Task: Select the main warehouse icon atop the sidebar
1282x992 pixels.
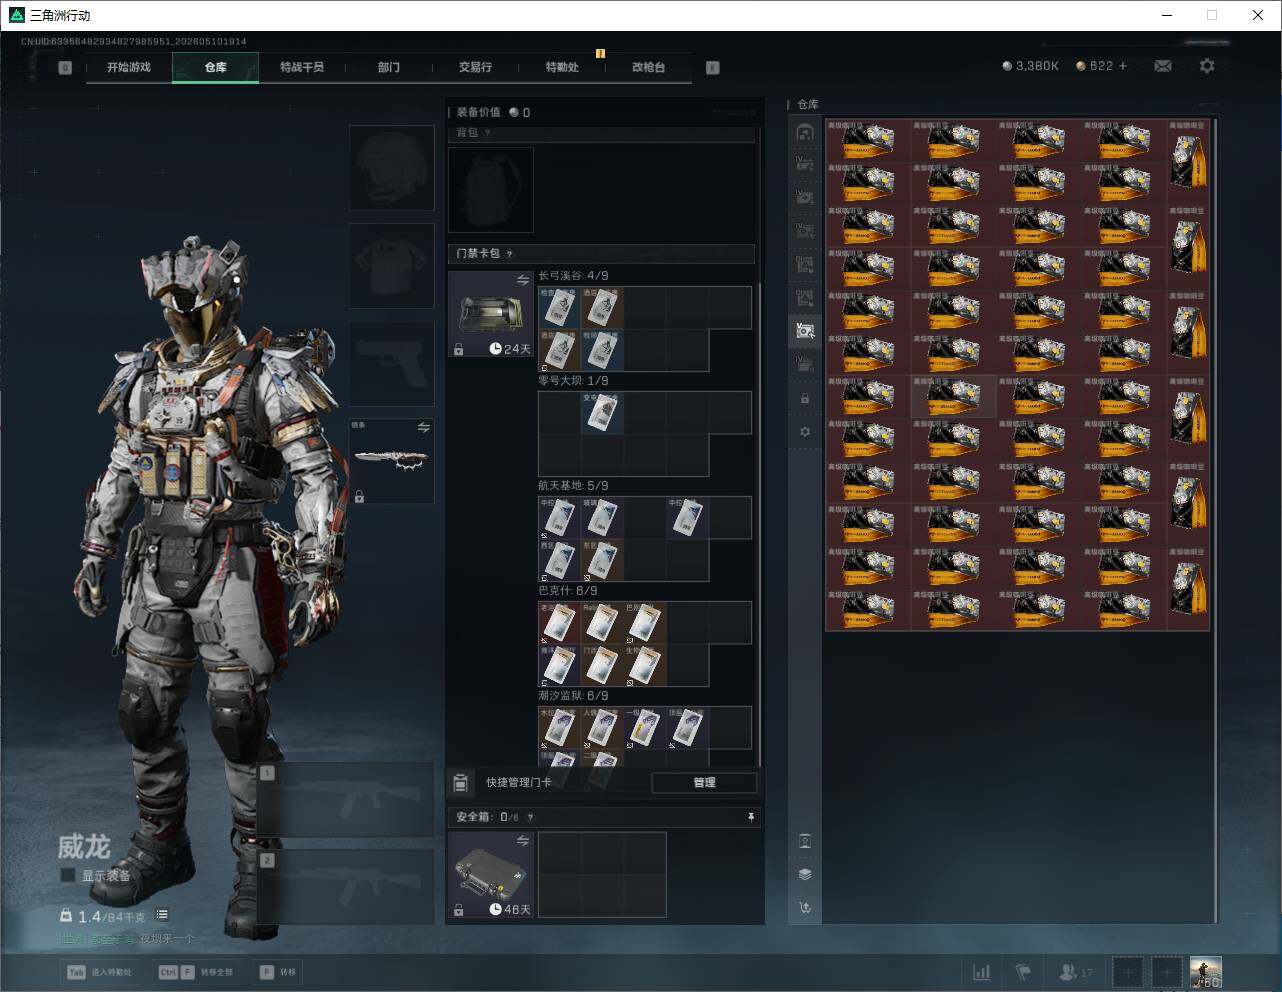Action: point(805,132)
